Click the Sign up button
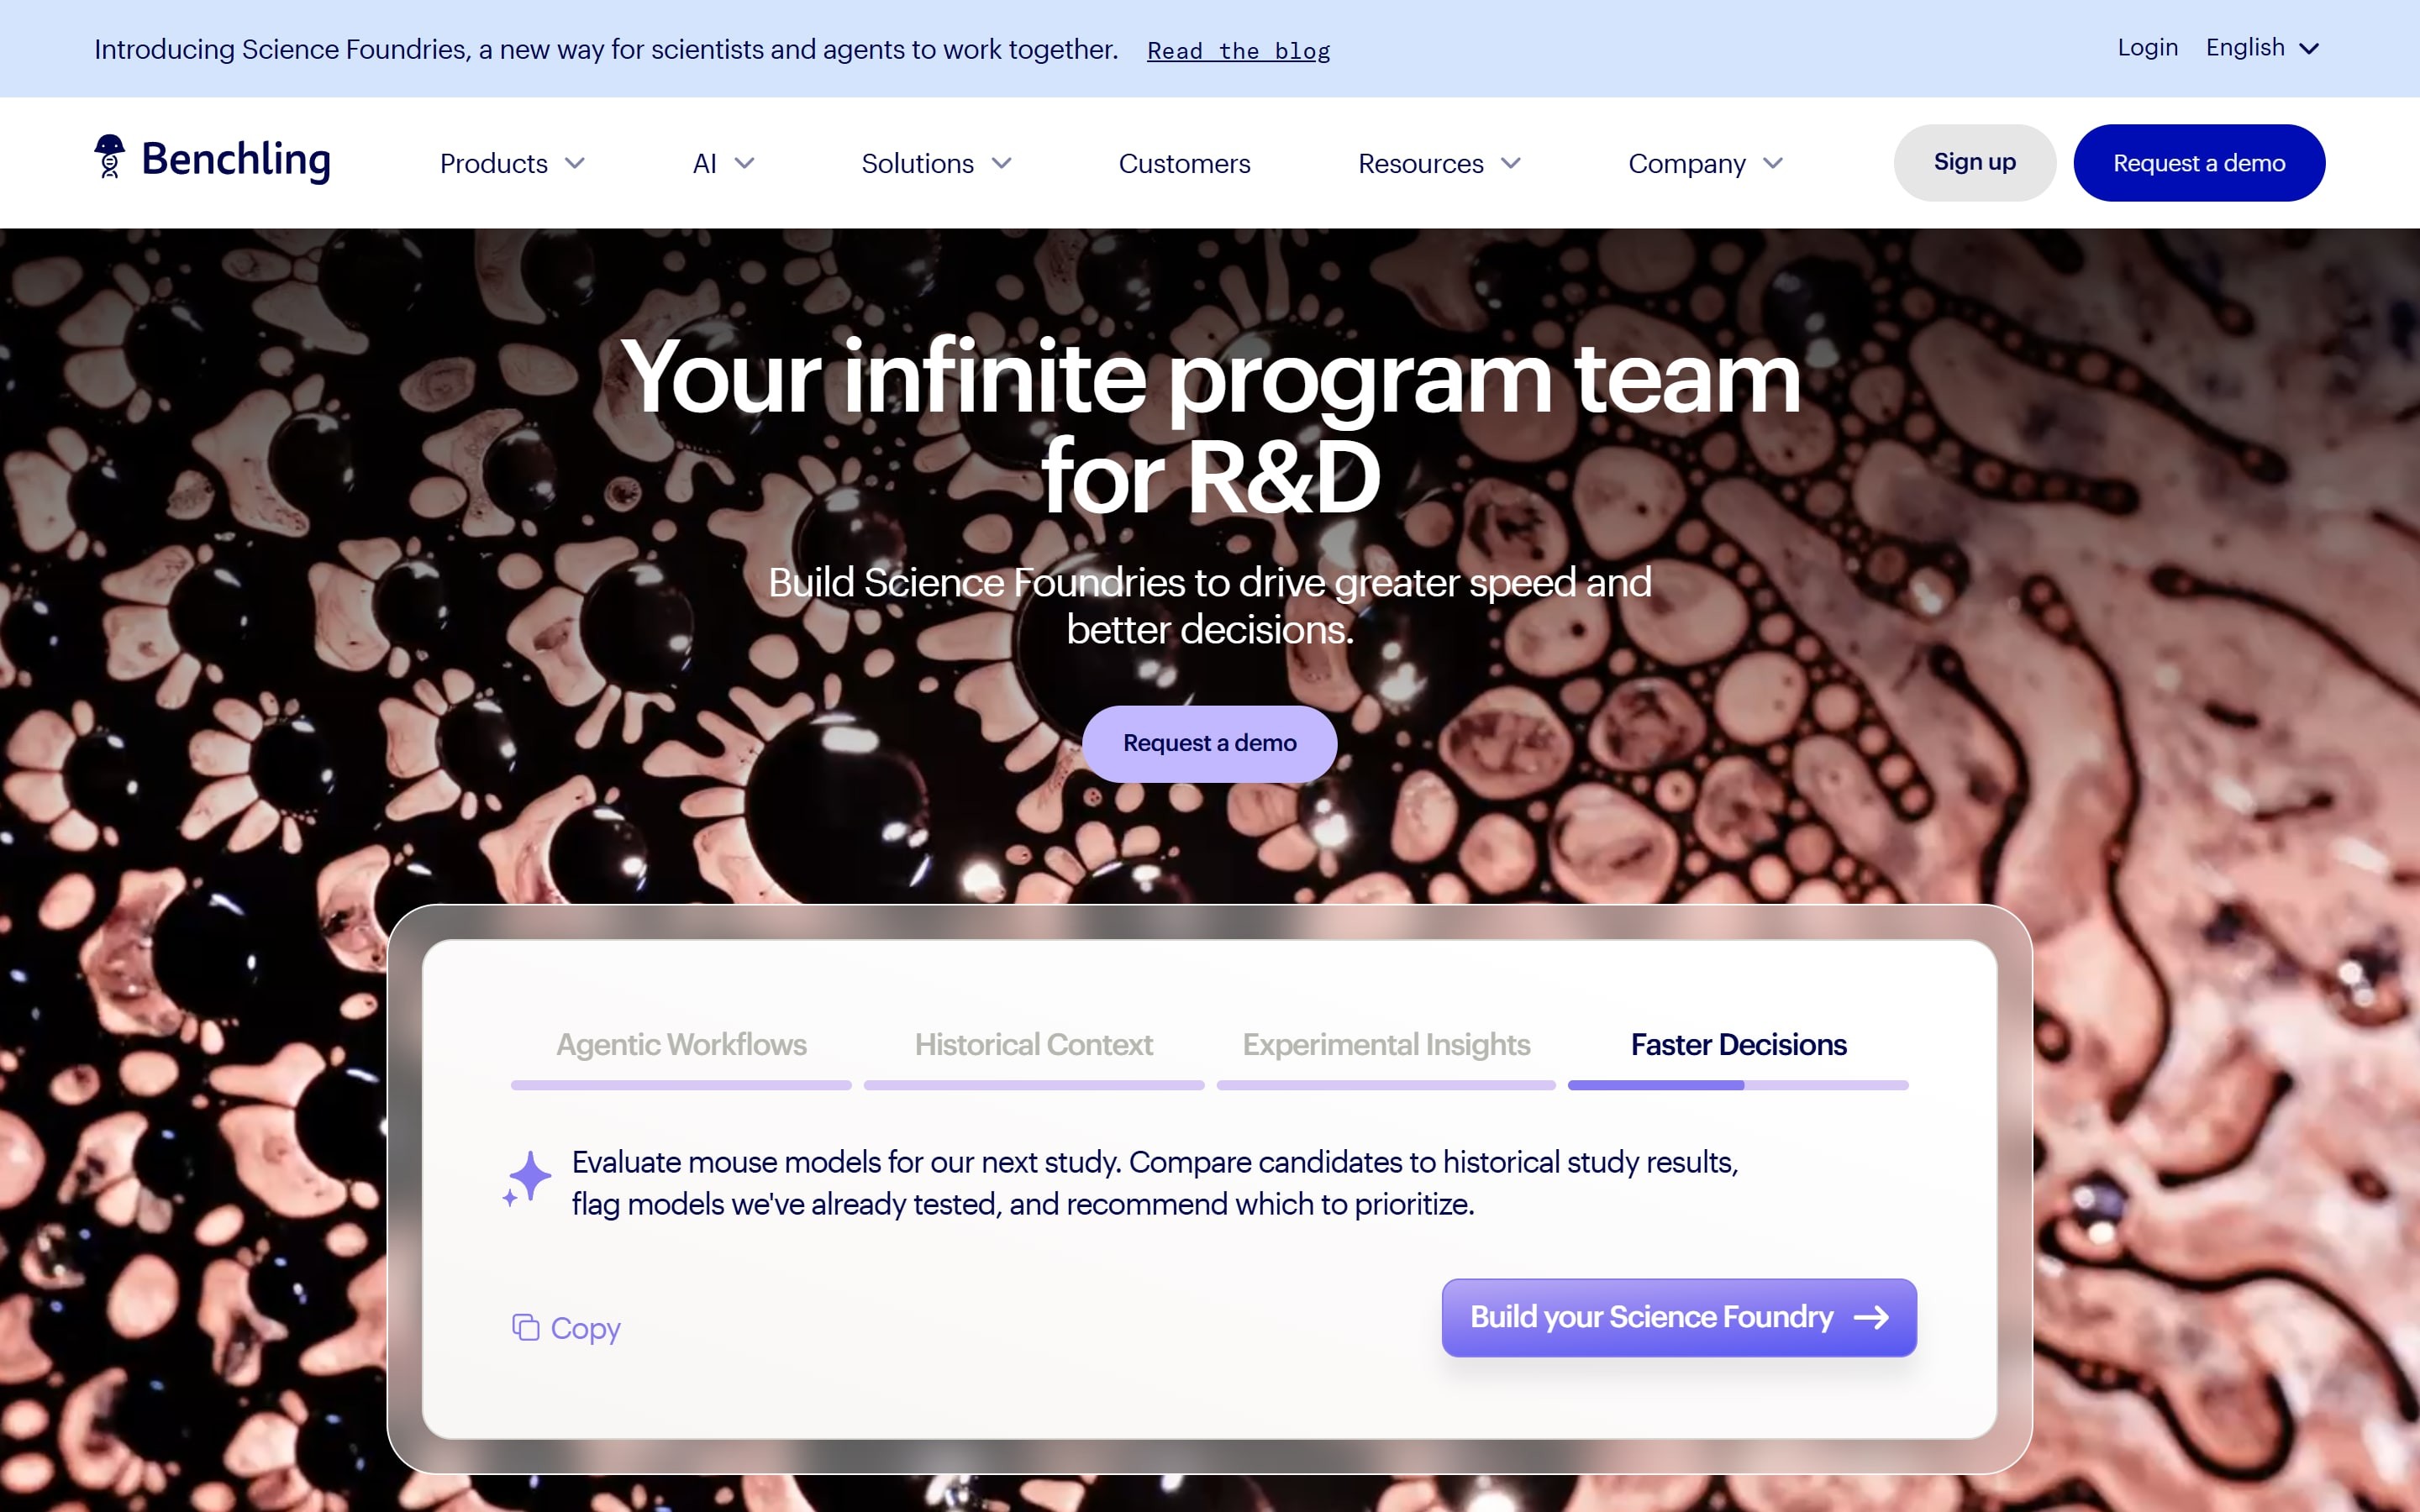This screenshot has width=2420, height=1512. (x=1974, y=162)
